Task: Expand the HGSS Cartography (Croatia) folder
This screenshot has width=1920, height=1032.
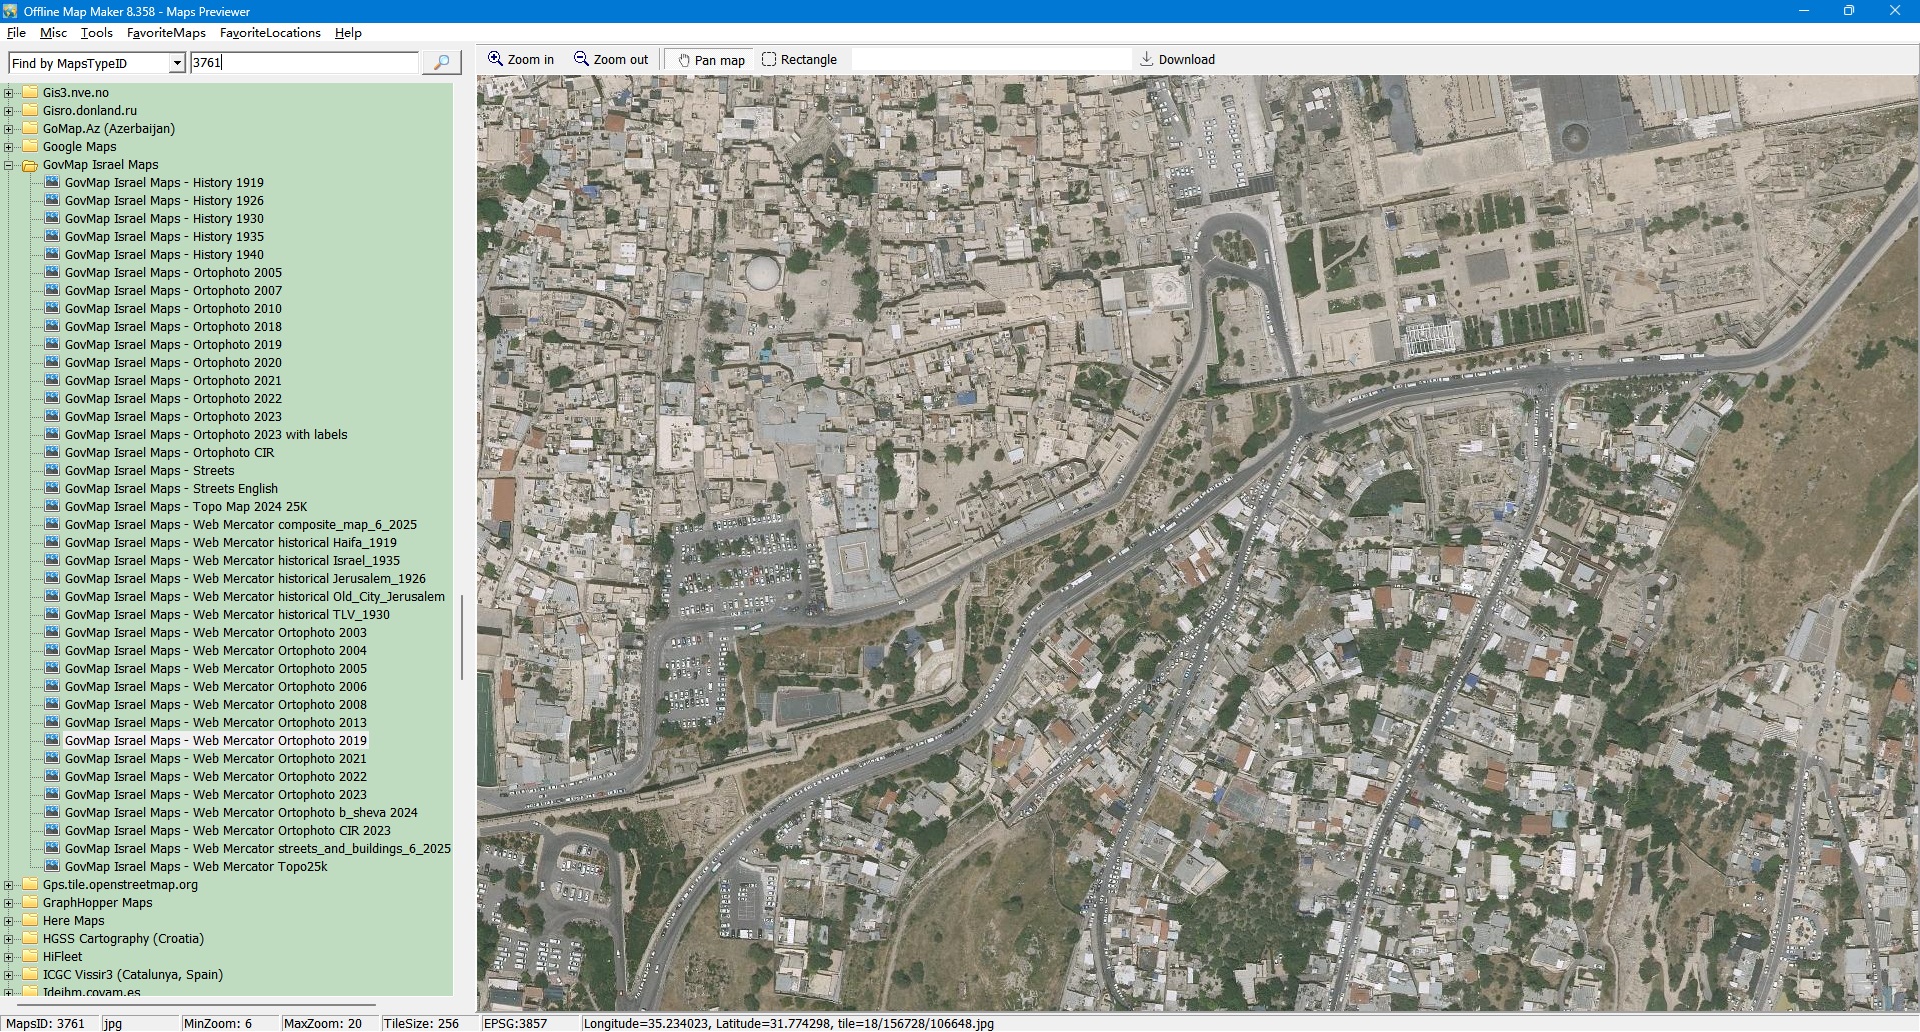Action: (x=9, y=939)
